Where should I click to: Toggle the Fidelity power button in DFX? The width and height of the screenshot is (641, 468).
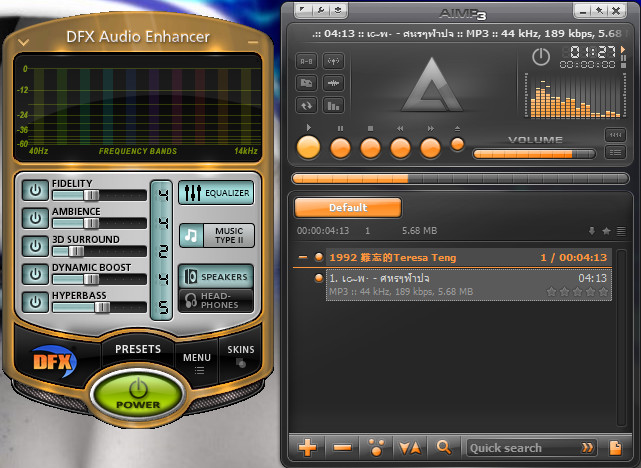pos(35,191)
